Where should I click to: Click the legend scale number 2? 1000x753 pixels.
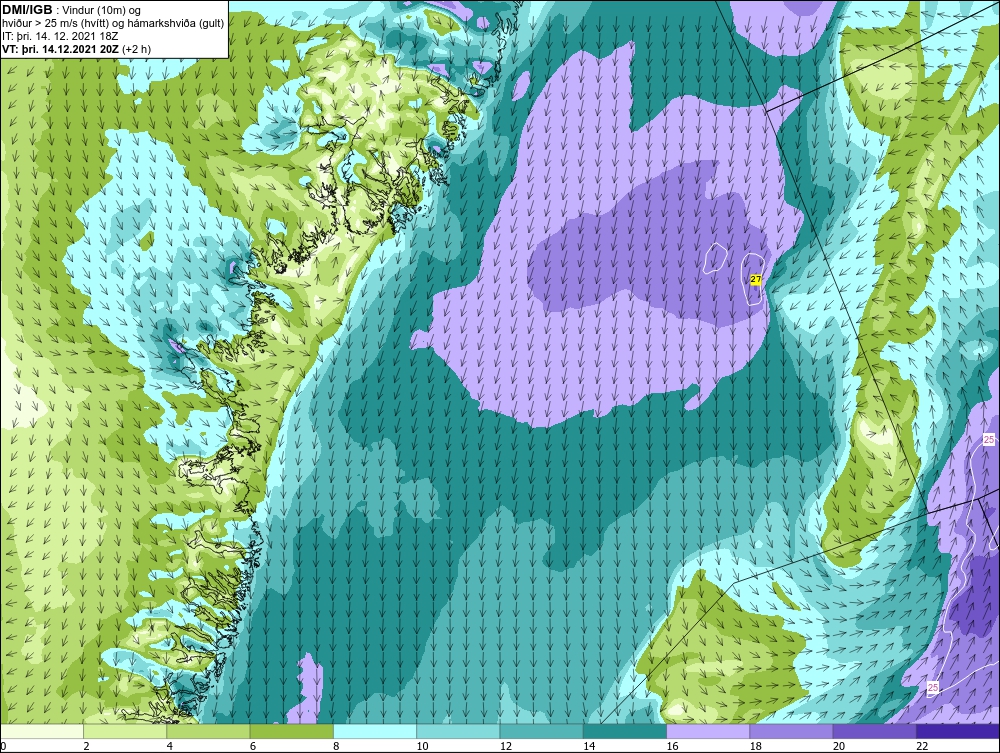click(x=87, y=746)
